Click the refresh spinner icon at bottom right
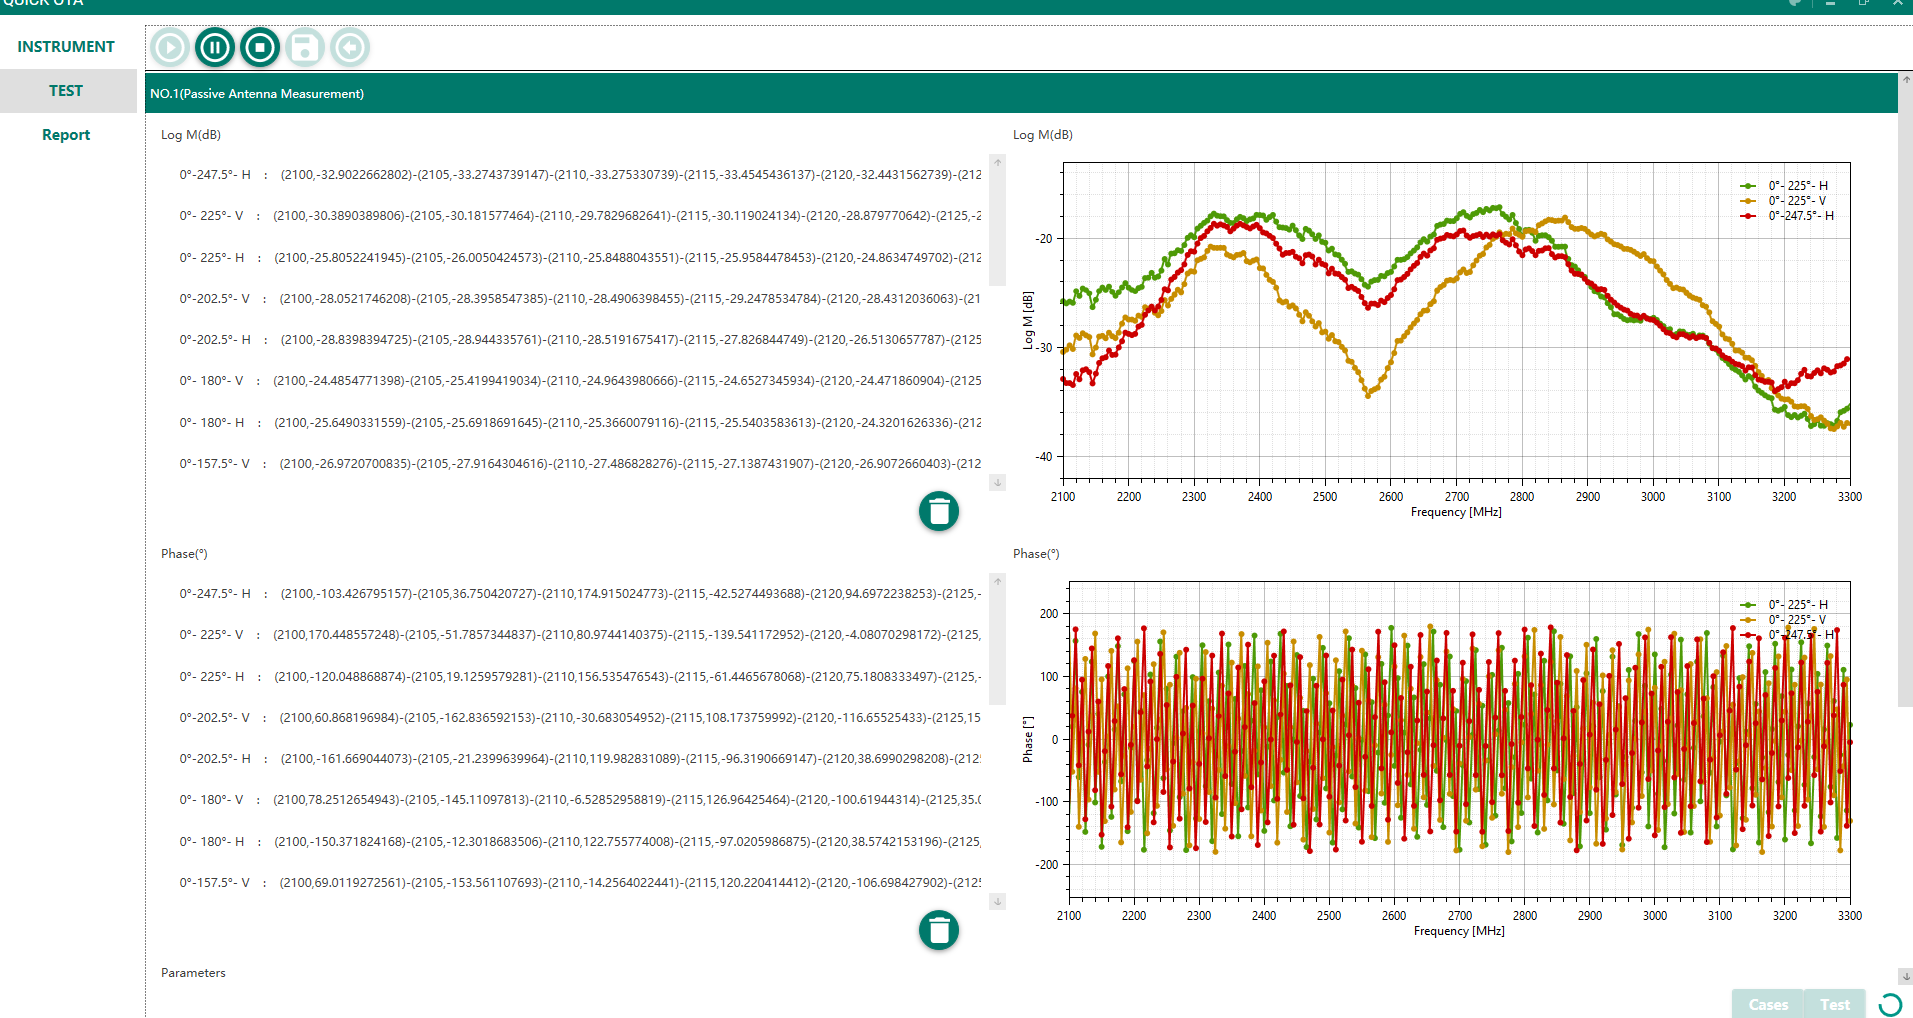1913x1018 pixels. 1890,1004
